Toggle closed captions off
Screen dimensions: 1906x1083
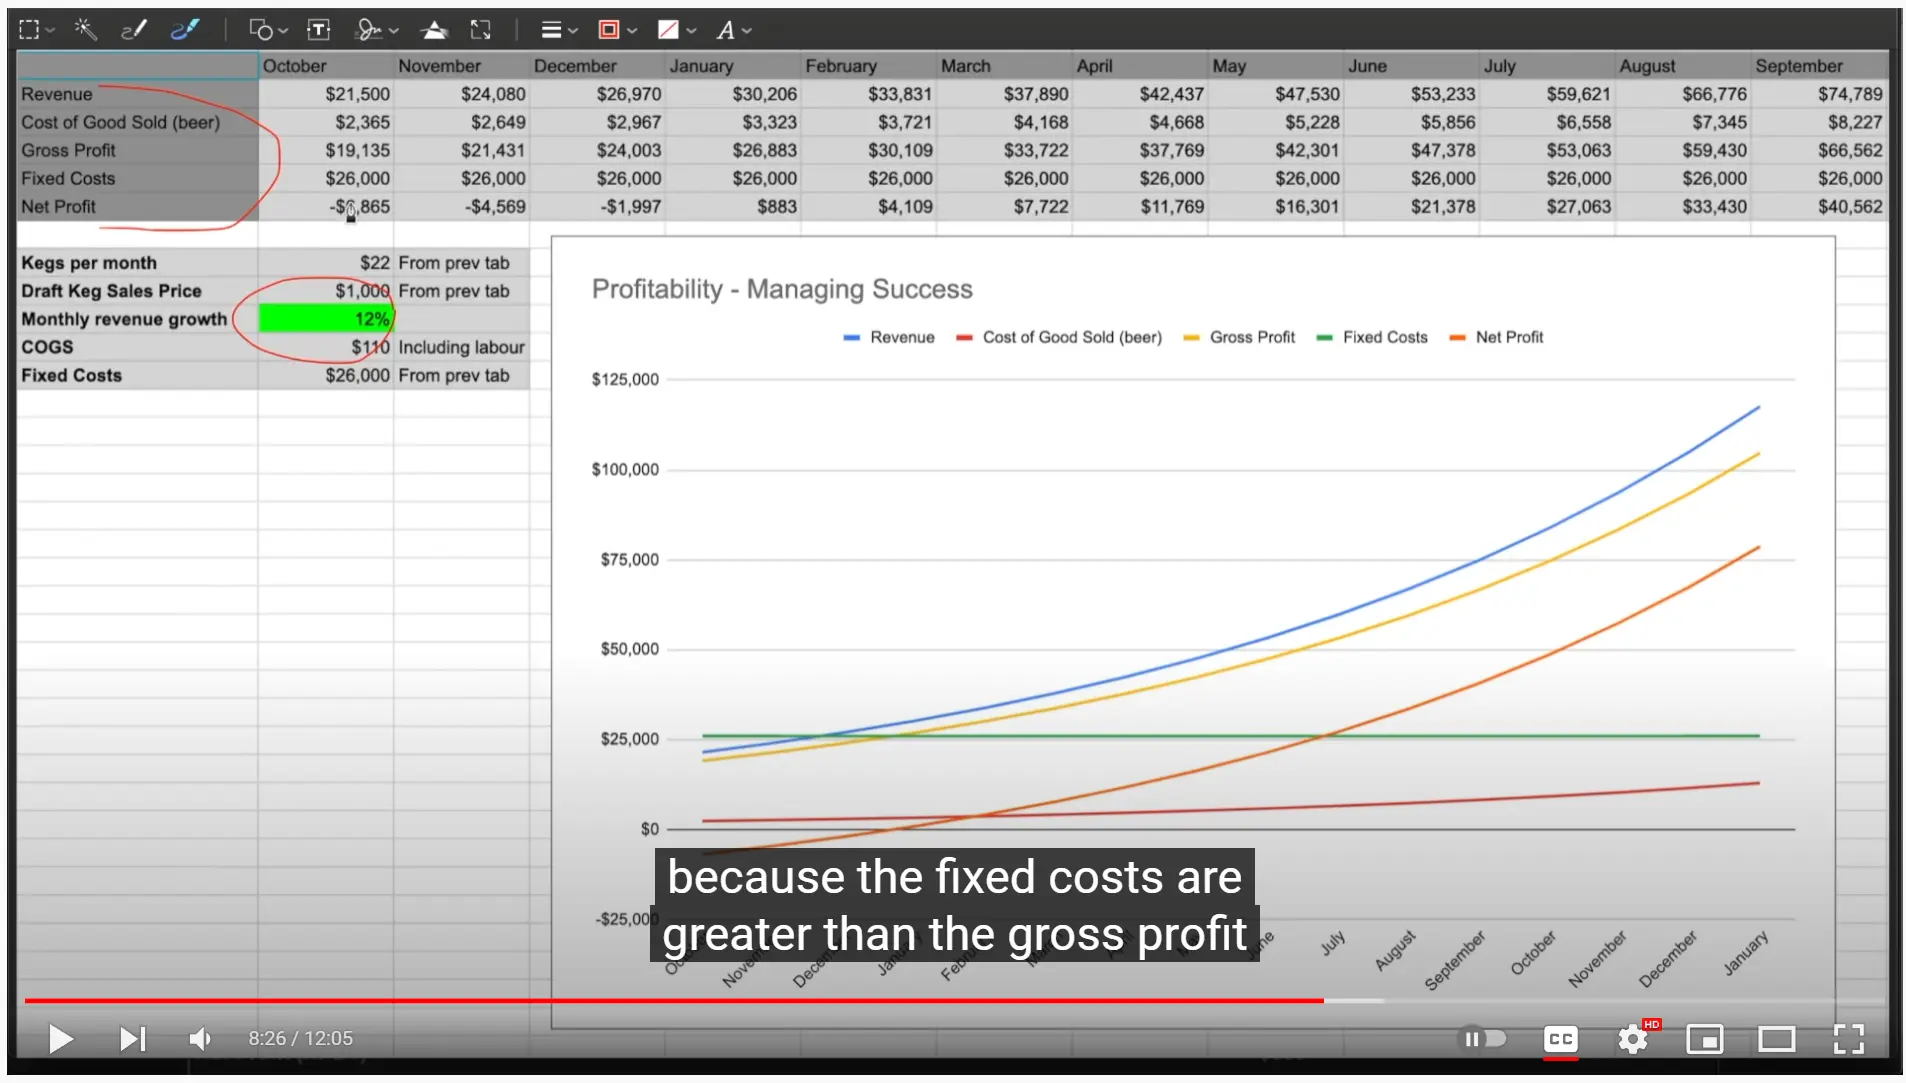pyautogui.click(x=1560, y=1039)
